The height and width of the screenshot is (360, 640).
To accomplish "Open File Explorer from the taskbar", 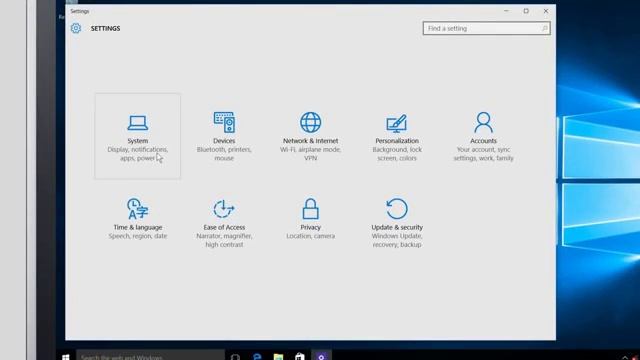I will click(x=278, y=357).
